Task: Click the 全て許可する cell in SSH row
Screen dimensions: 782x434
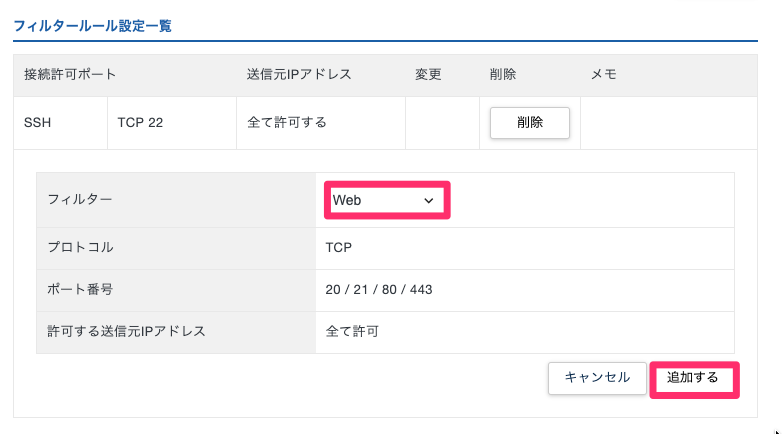Action: point(287,123)
